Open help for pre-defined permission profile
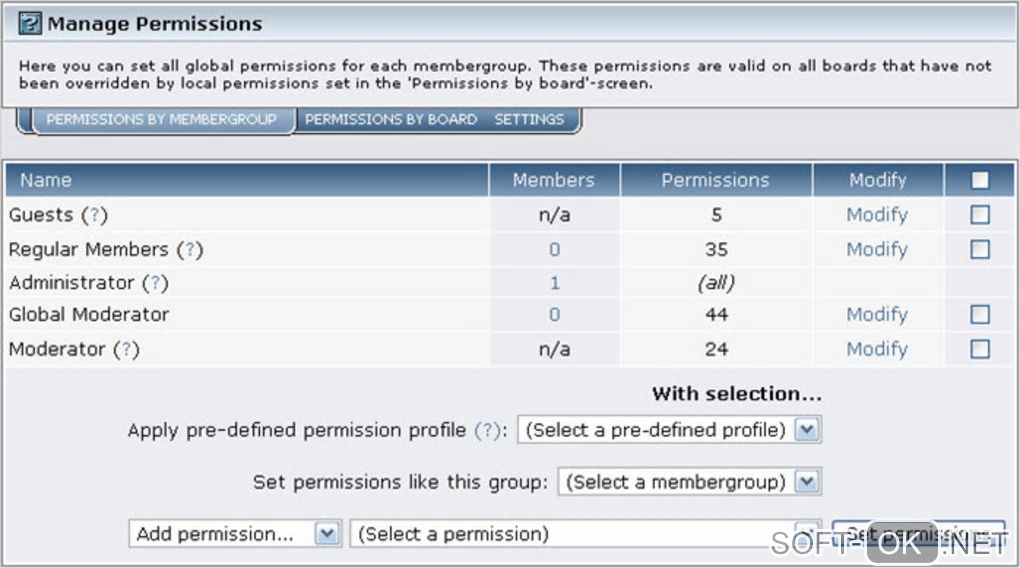This screenshot has height=568, width=1020. click(x=487, y=431)
